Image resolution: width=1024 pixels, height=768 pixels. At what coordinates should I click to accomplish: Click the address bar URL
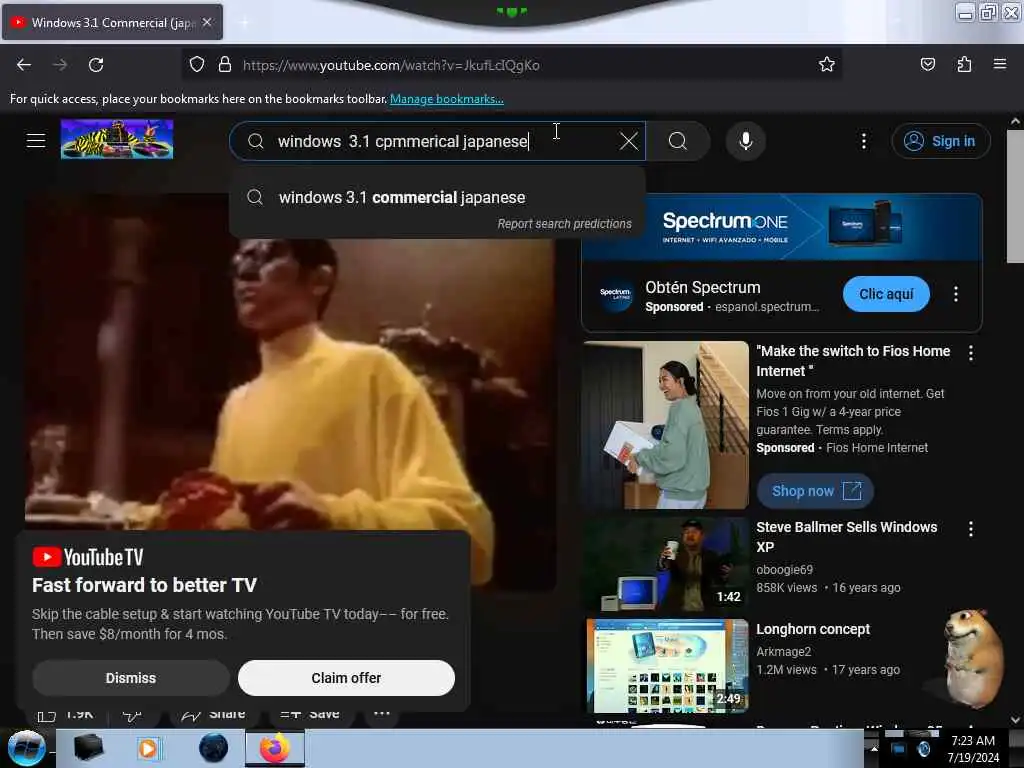click(x=391, y=65)
